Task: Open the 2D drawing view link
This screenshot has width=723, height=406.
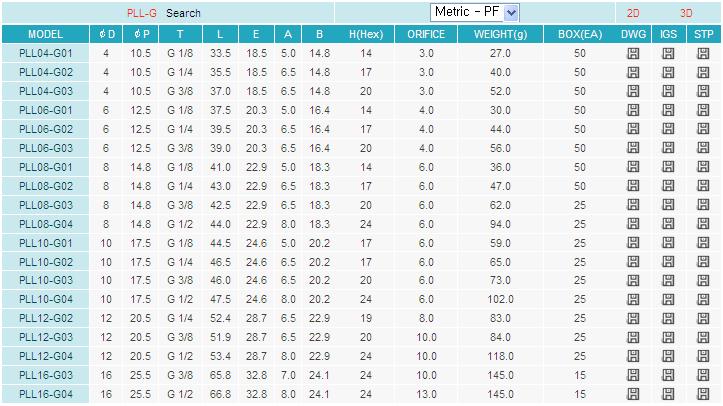Action: tap(633, 14)
